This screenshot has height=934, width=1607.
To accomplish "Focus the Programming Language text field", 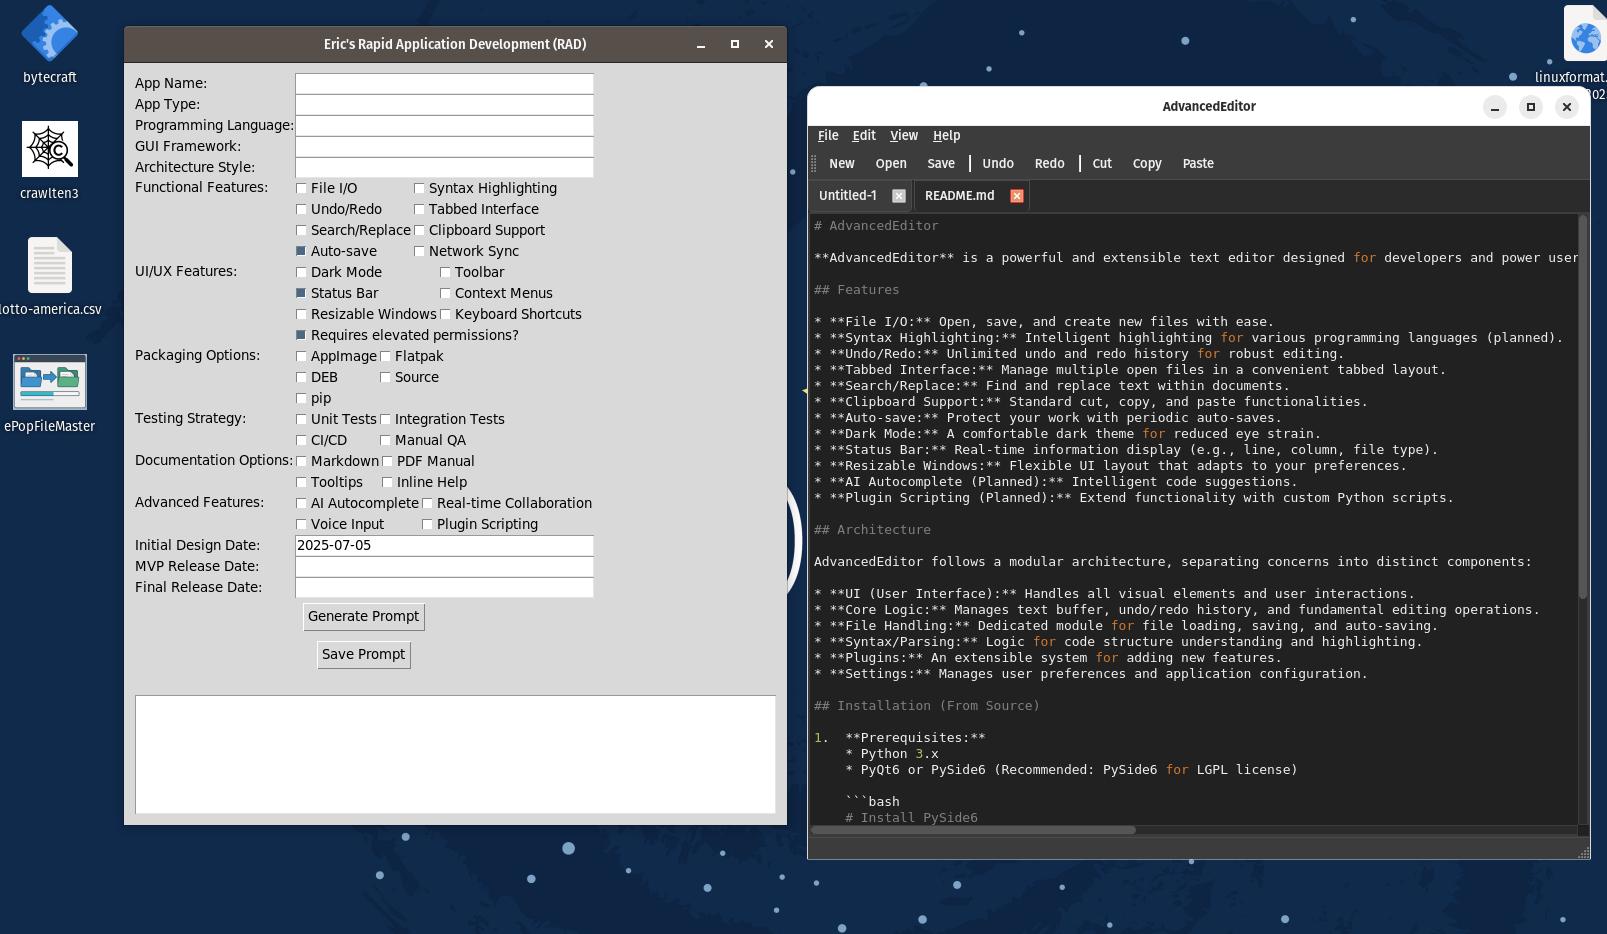I will (444, 125).
